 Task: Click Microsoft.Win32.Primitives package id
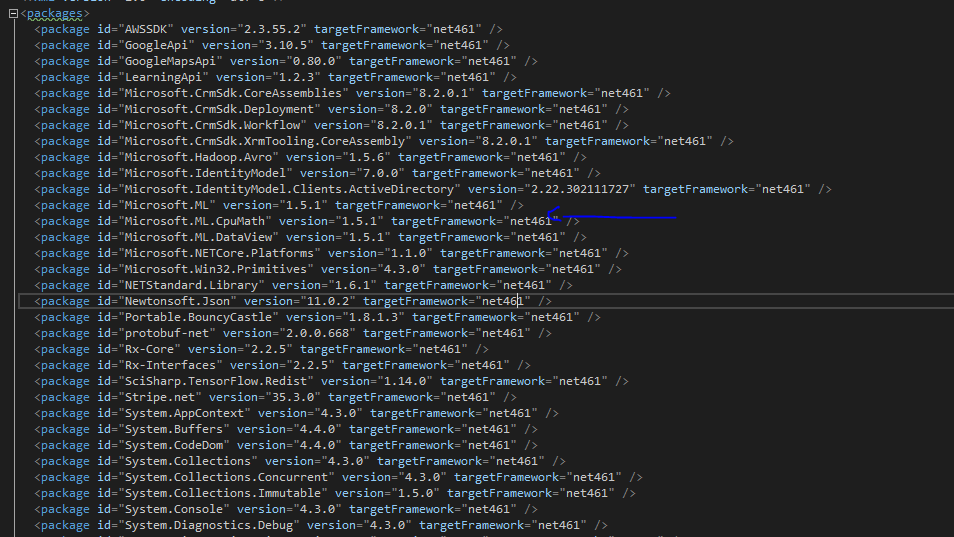(216, 269)
